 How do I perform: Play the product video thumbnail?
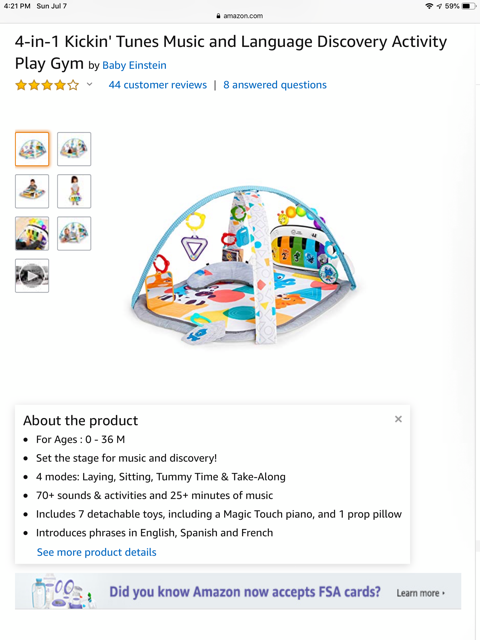point(32,276)
